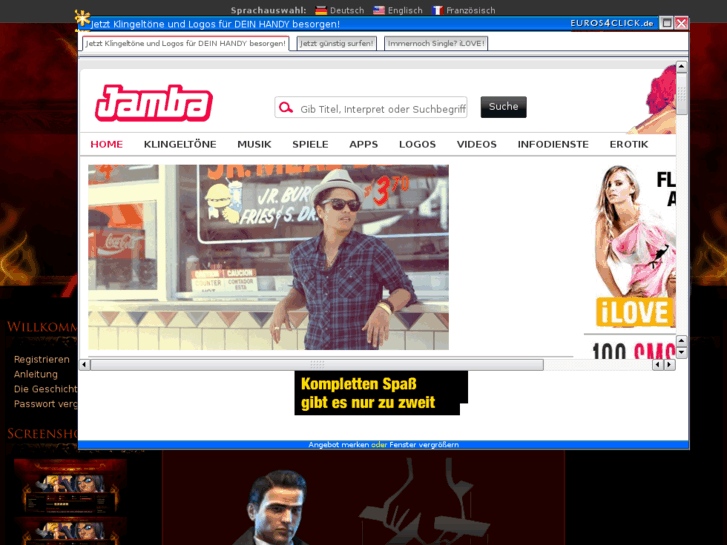Image resolution: width=727 pixels, height=545 pixels.
Task: Open LOGOS menu item
Action: [417, 144]
